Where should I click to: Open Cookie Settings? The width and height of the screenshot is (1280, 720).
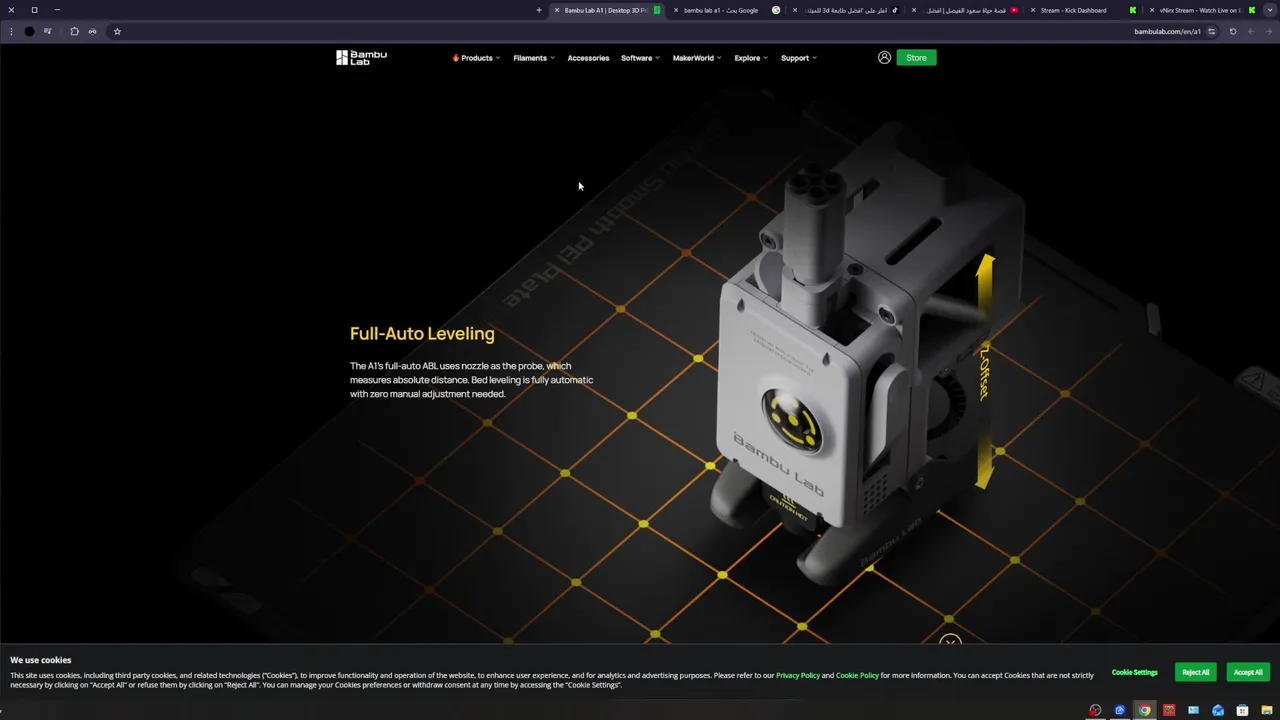click(x=1135, y=672)
